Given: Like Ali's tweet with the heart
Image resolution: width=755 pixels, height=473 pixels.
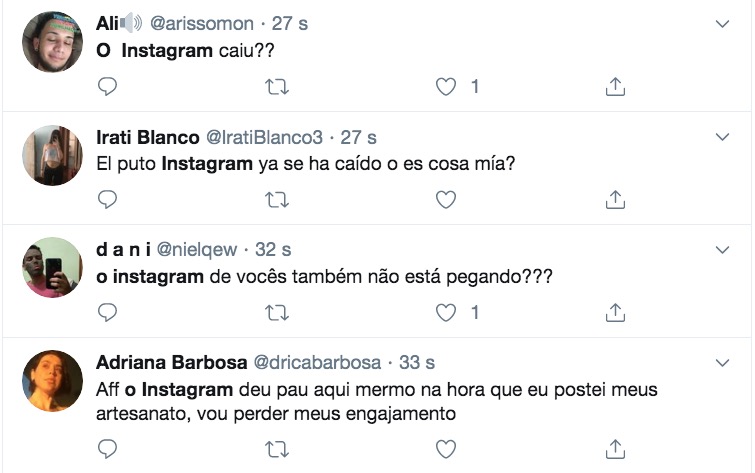Looking at the screenshot, I should click(x=446, y=87).
